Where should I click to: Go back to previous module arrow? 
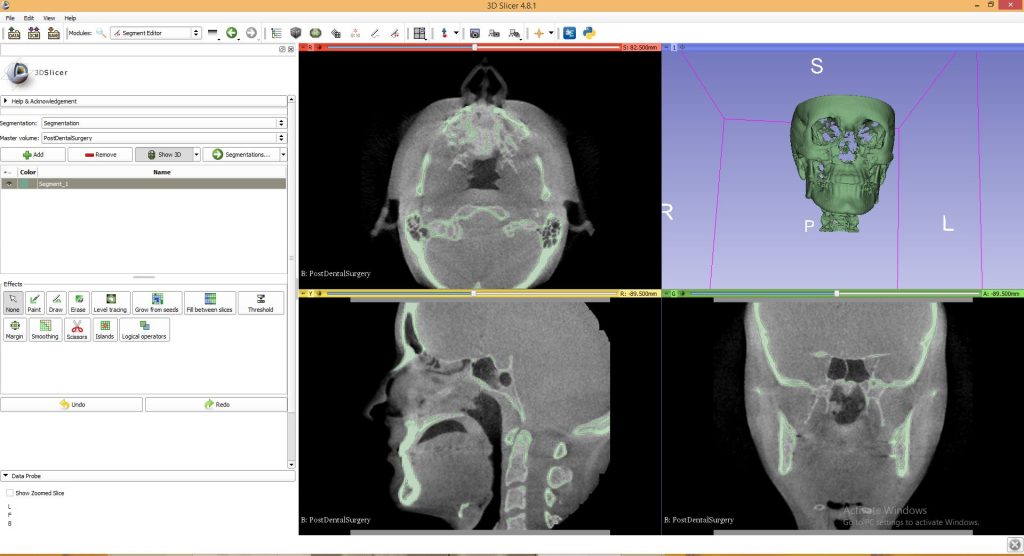point(232,33)
